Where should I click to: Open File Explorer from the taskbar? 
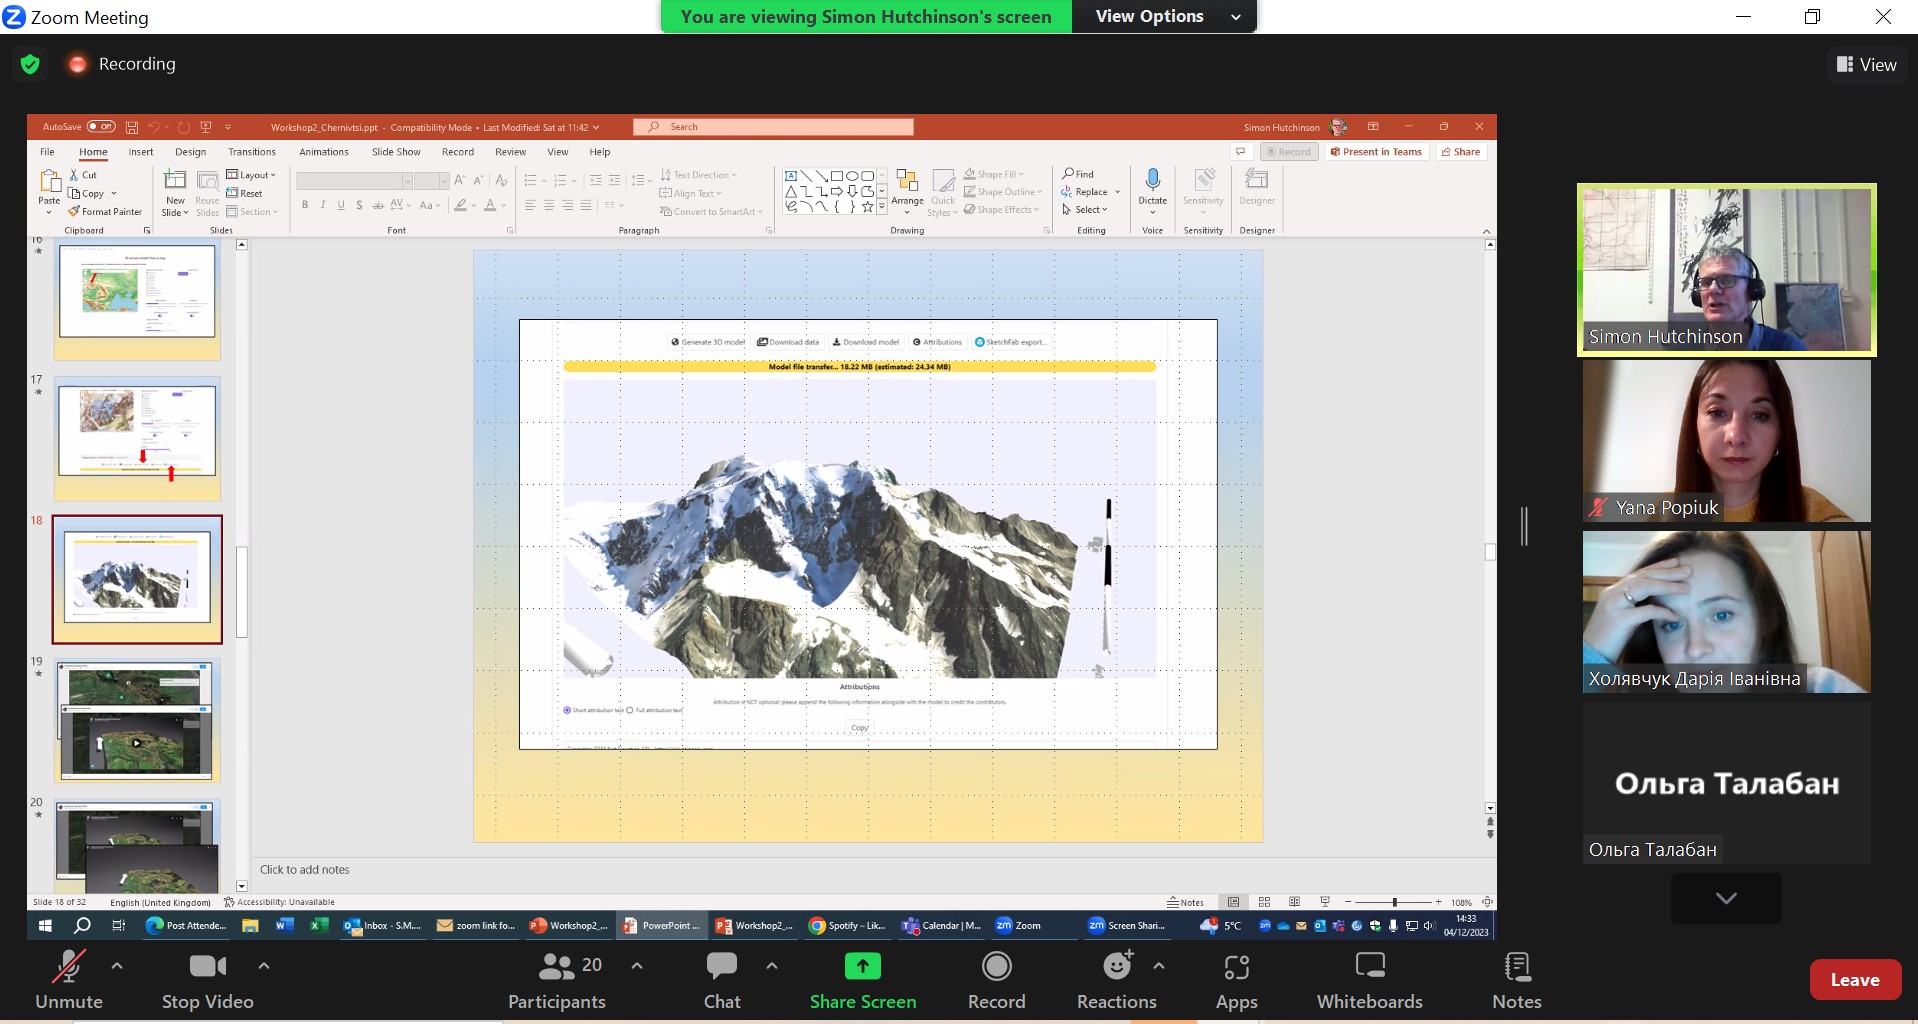click(250, 926)
